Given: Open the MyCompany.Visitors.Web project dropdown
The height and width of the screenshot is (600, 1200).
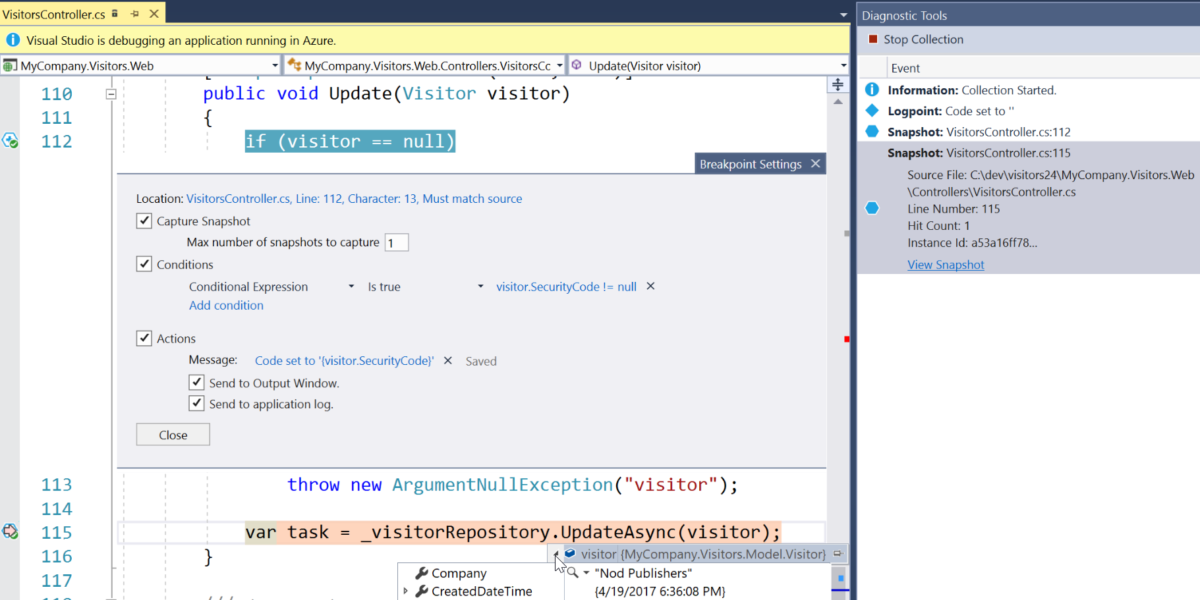Looking at the screenshot, I should click(273, 64).
